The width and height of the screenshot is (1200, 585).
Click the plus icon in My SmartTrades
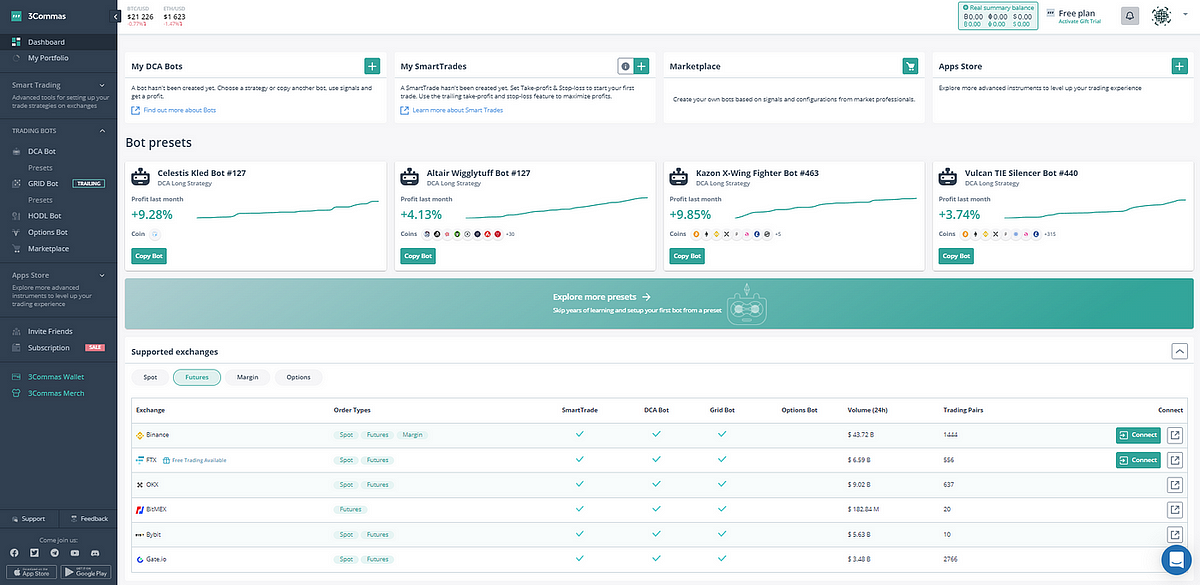pos(642,66)
